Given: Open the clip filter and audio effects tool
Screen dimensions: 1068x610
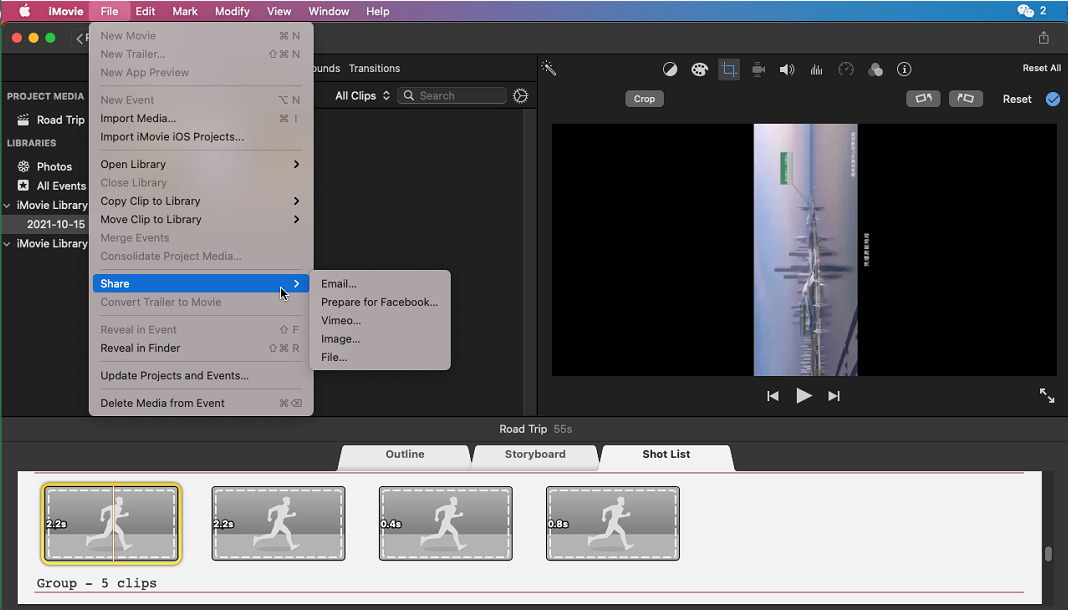Looking at the screenshot, I should coord(875,69).
